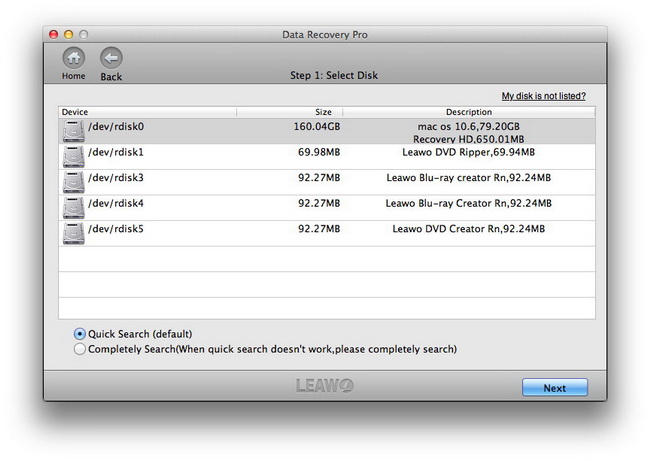
Task: Click the Leawo logo in bottom bar
Action: pos(325,386)
